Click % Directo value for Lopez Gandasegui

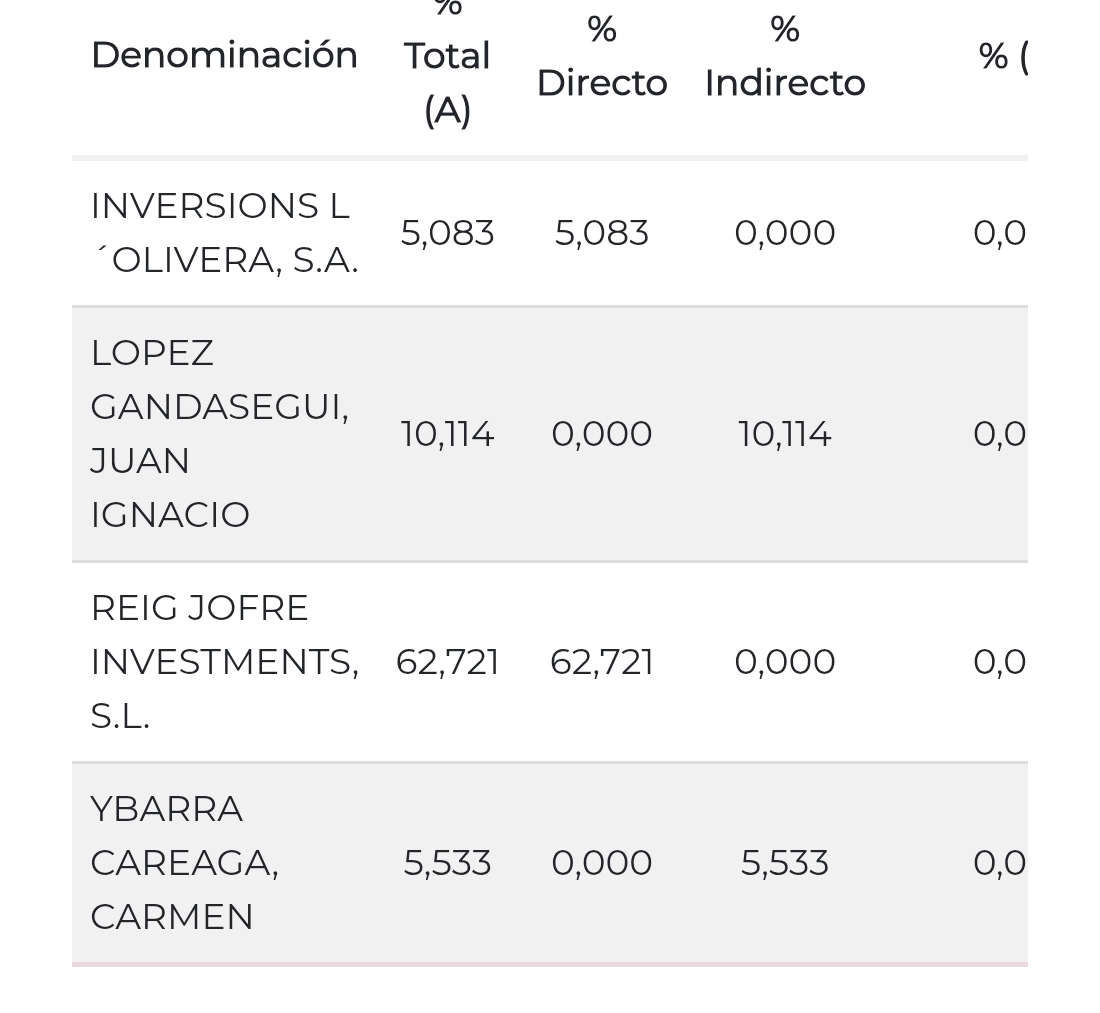pyautogui.click(x=601, y=434)
